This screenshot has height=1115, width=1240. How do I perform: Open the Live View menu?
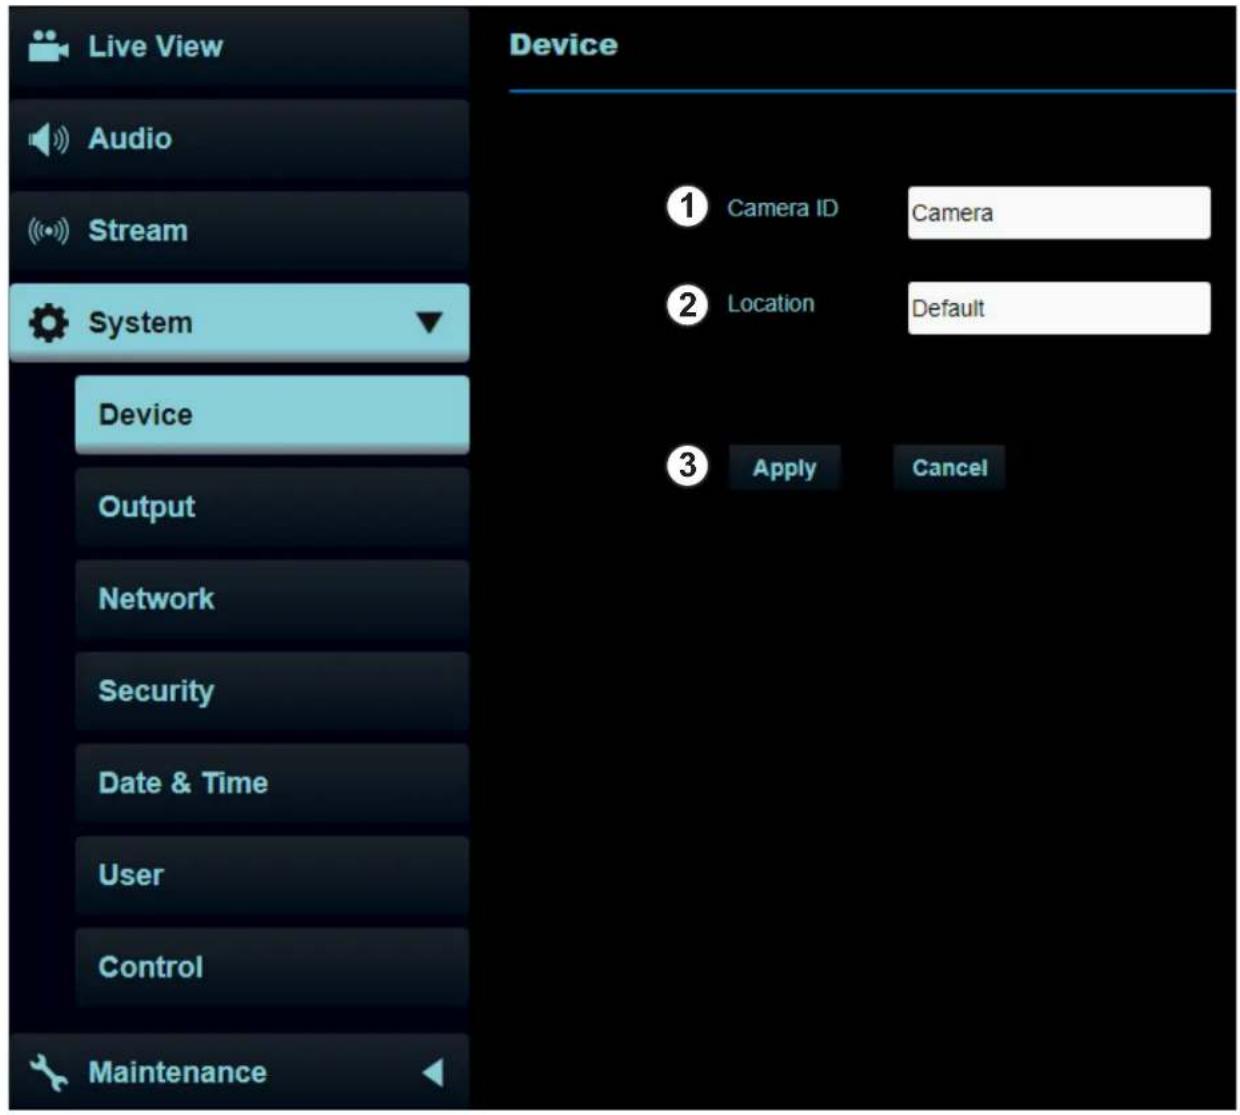point(239,47)
